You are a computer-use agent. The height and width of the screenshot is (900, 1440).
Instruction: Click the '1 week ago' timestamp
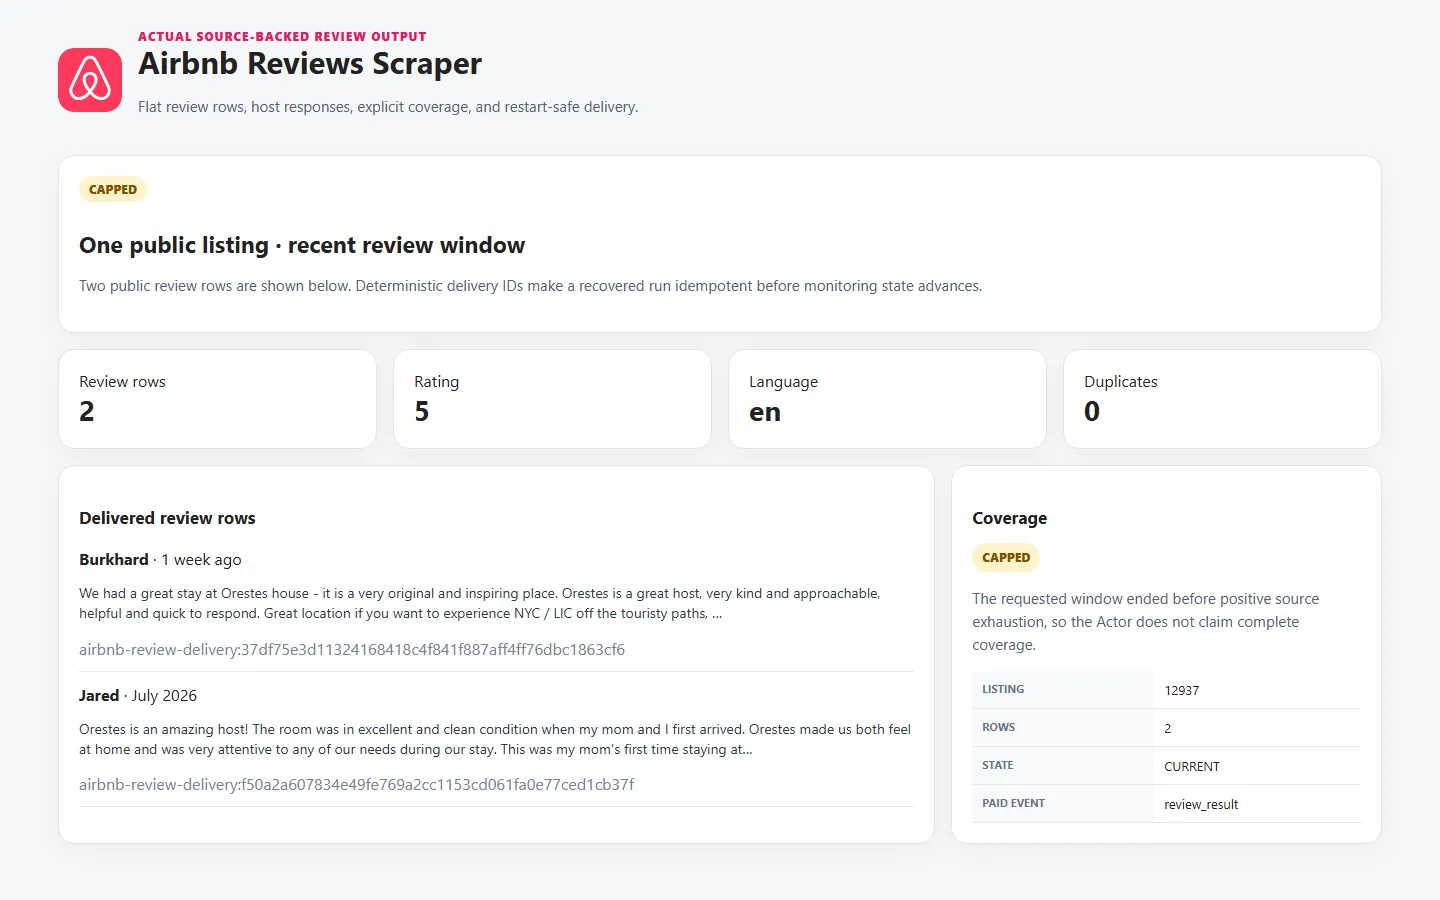click(201, 560)
